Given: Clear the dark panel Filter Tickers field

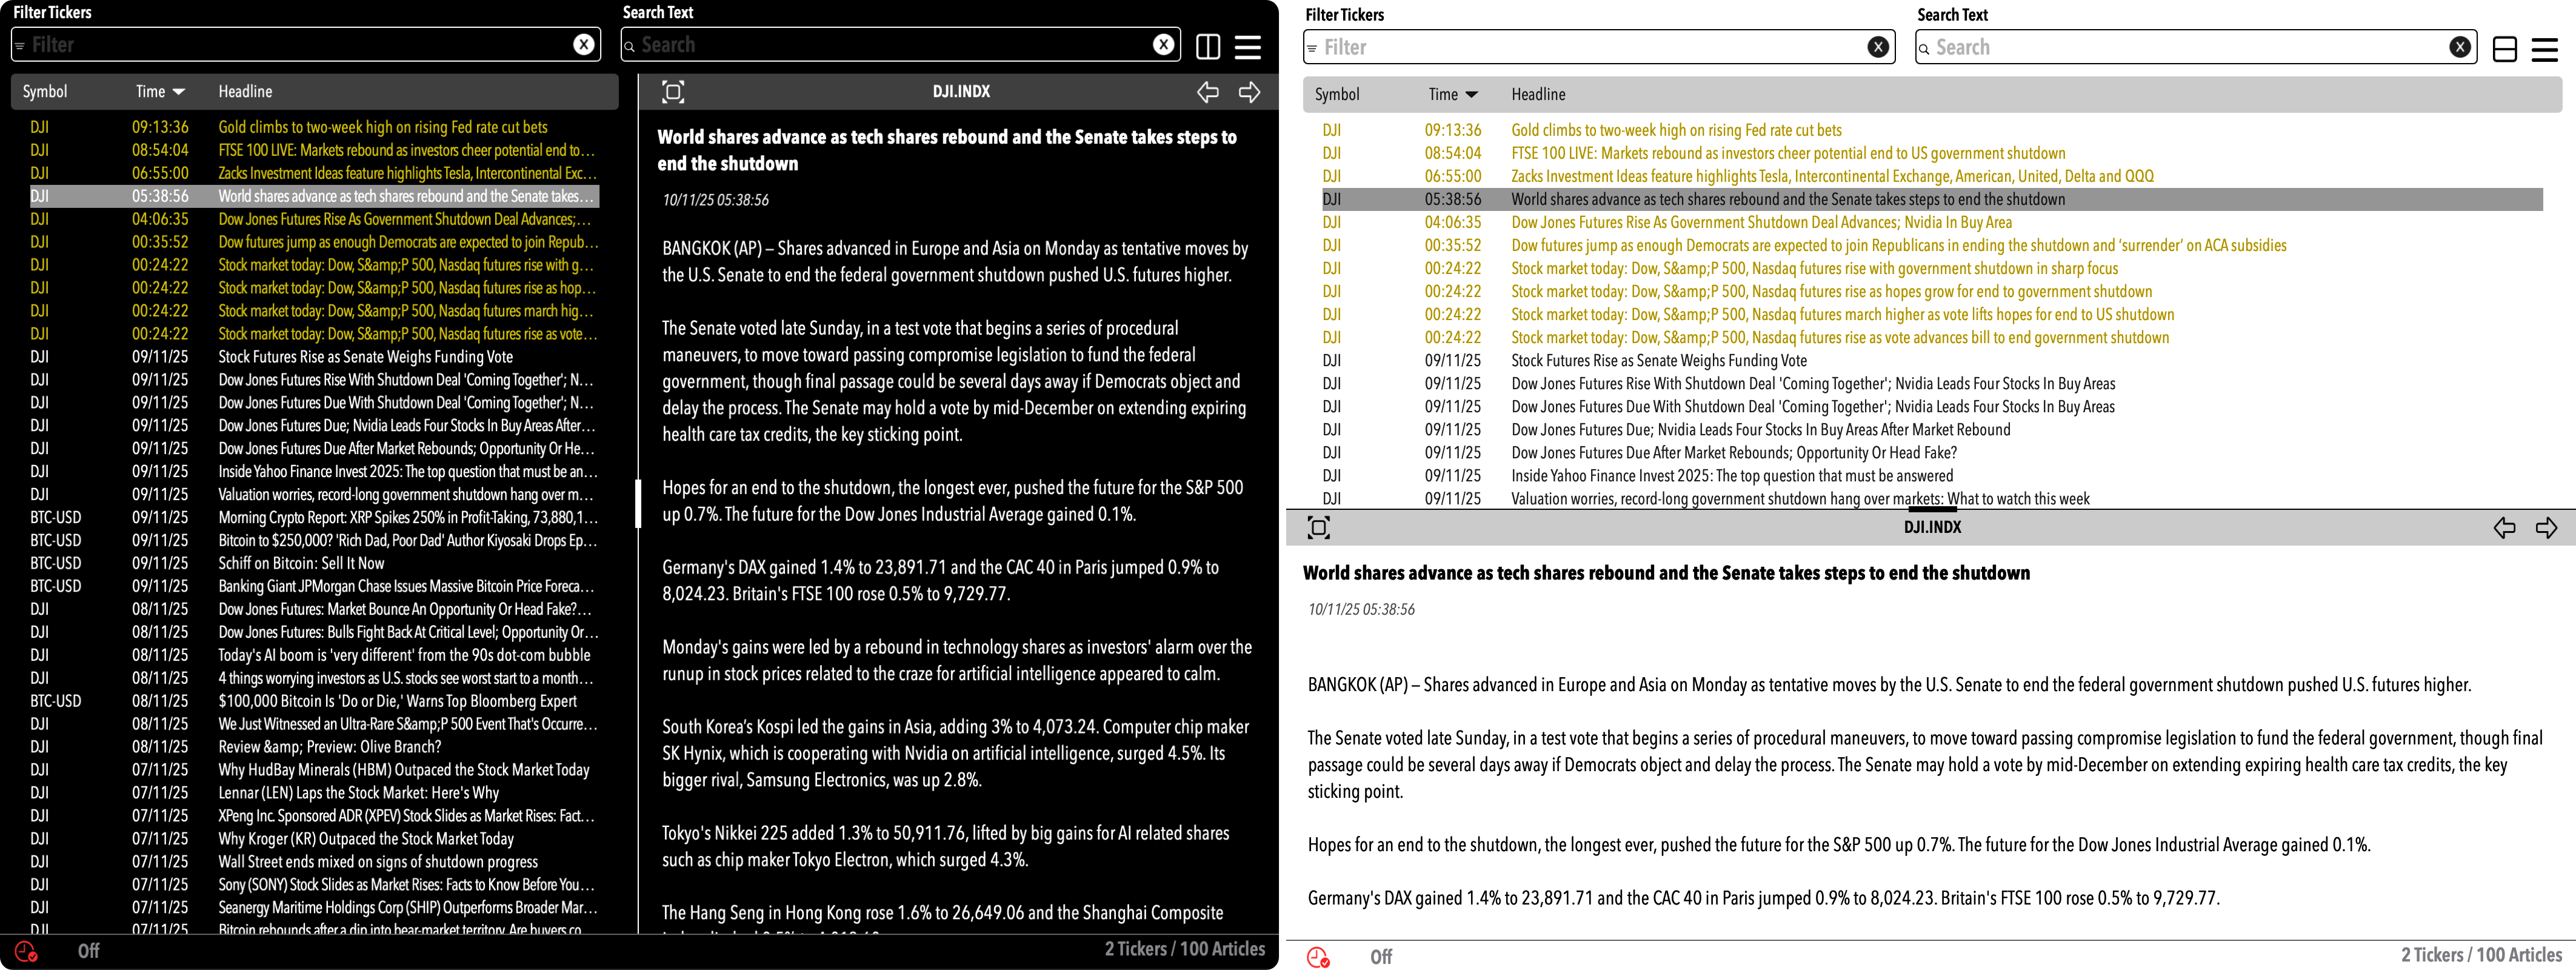Looking at the screenshot, I should (584, 44).
